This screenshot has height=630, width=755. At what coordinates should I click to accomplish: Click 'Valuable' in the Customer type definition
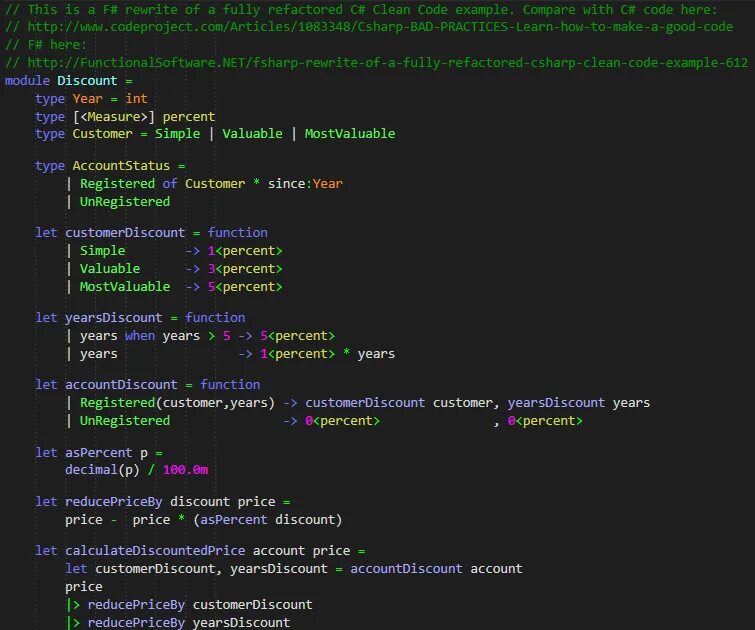[252, 134]
